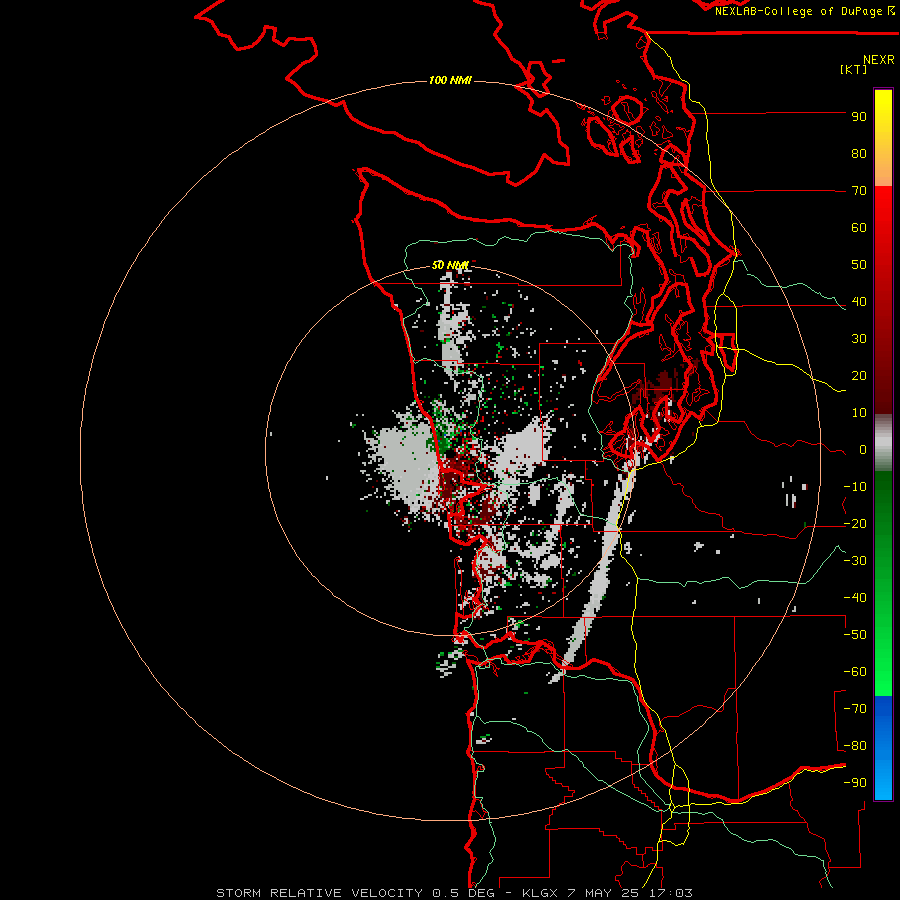The width and height of the screenshot is (900, 900).
Task: Click the 100 NMI range ring label
Action: [450, 80]
